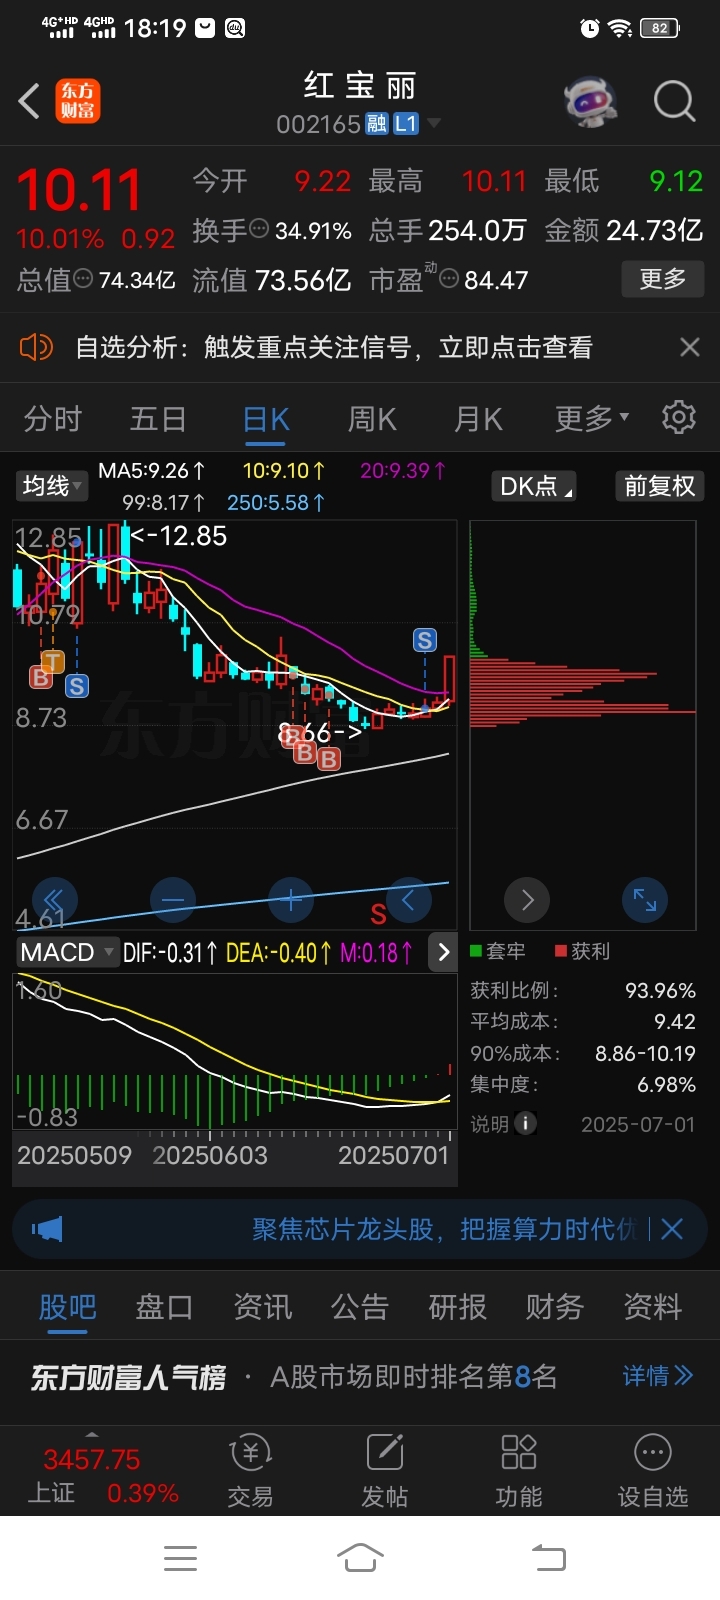Open chart settings gear icon
This screenshot has height=1600, width=720.
pyautogui.click(x=679, y=417)
